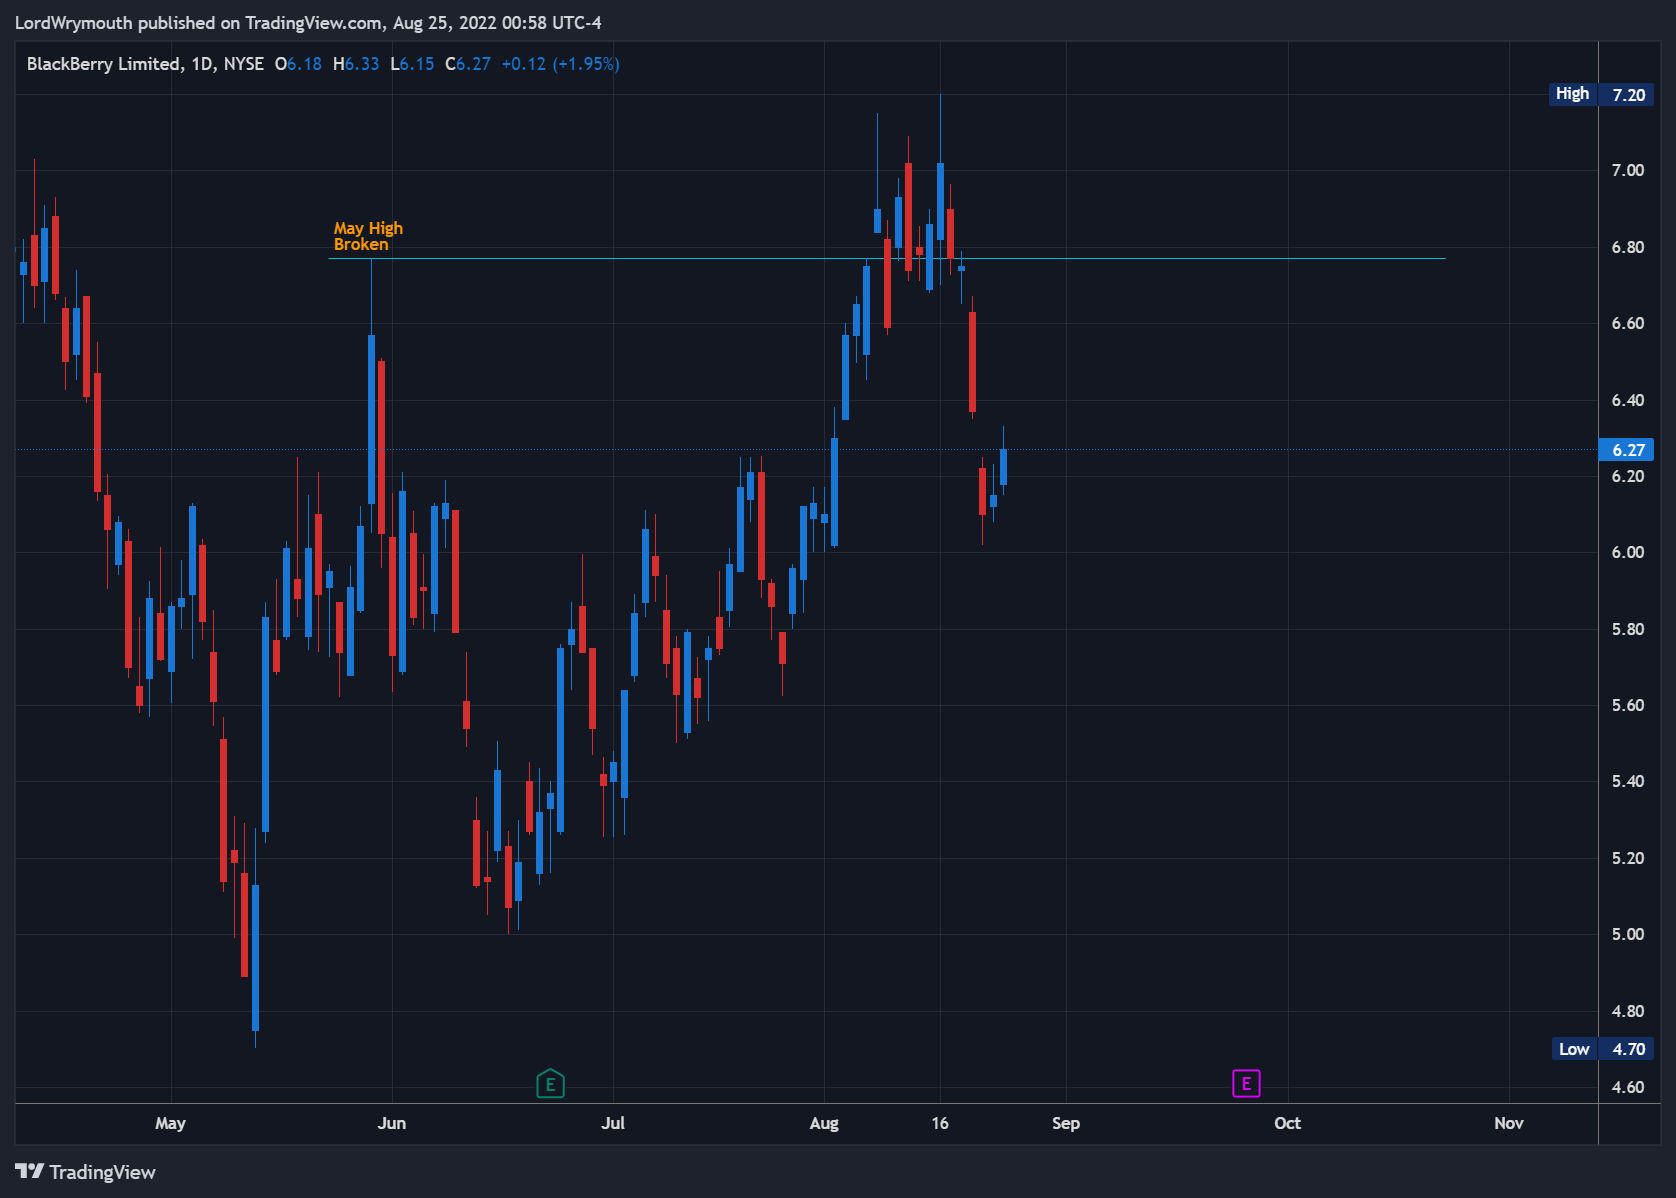Click the 7.00 price scale label
The height and width of the screenshot is (1198, 1676).
point(1628,170)
